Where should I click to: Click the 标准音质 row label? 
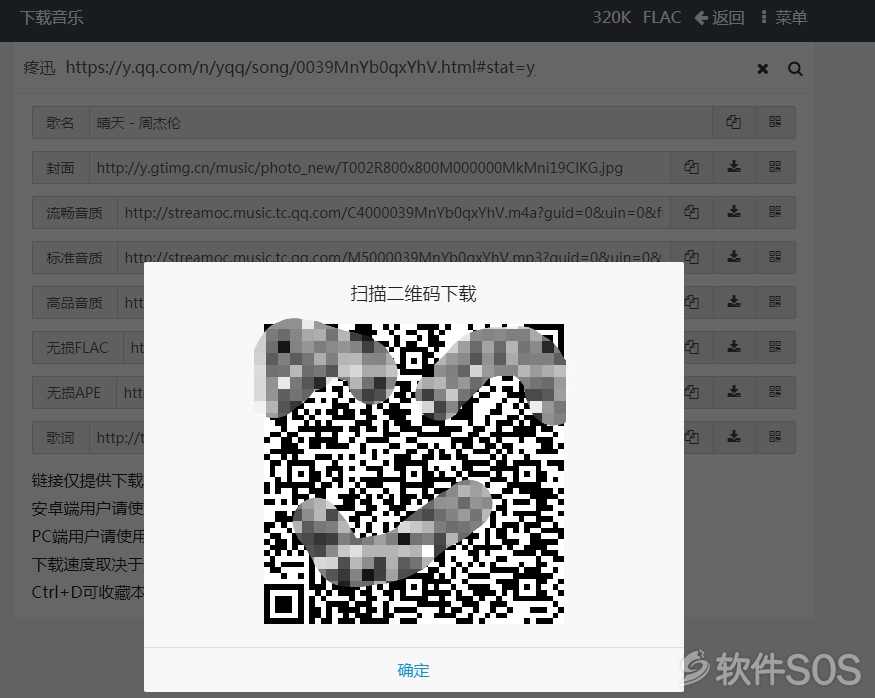pyautogui.click(x=75, y=257)
